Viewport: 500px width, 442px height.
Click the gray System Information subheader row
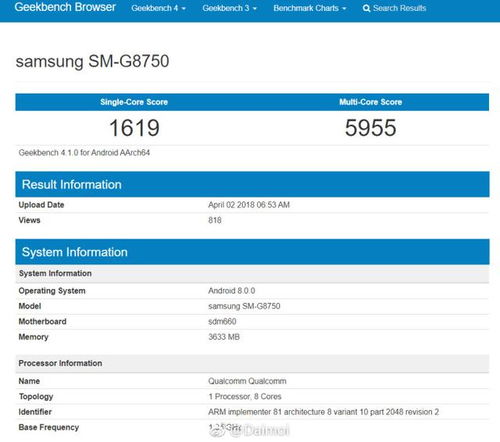252,273
